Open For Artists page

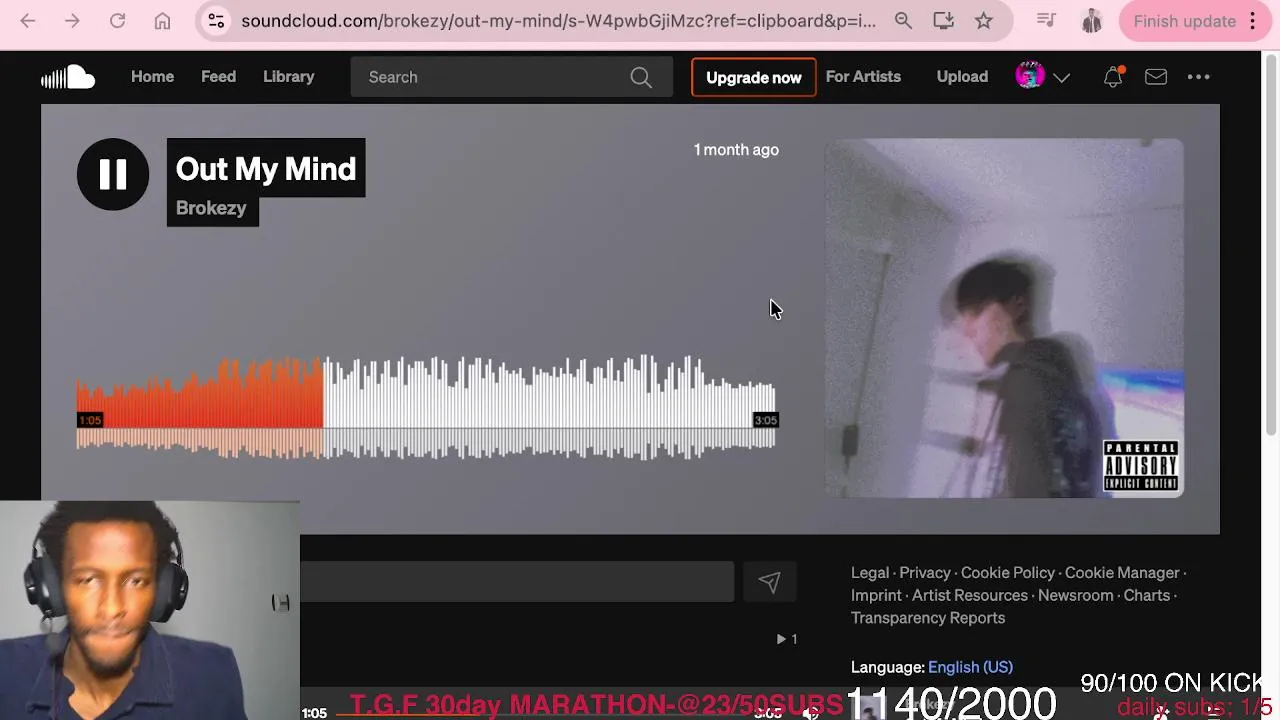[863, 77]
